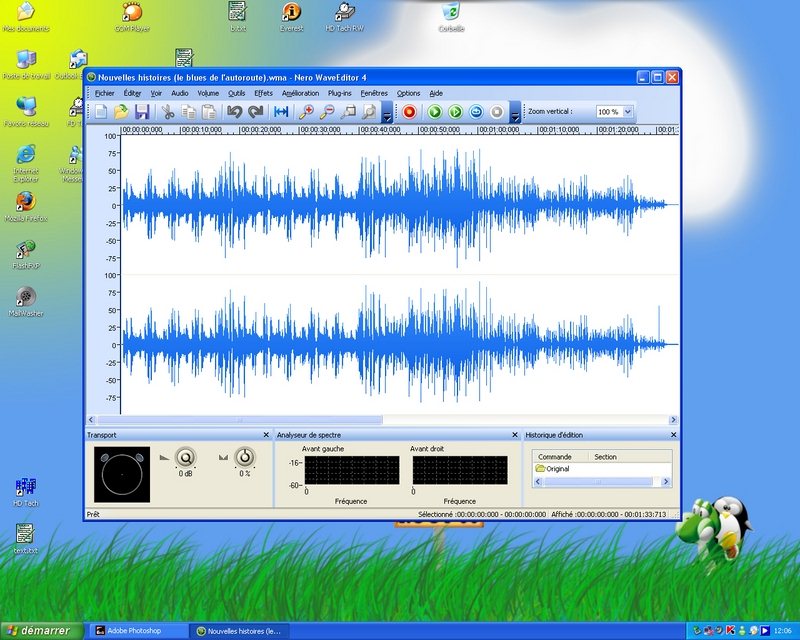Expand the transport toolbar overflow arrow
Viewport: 800px width, 640px height.
515,112
